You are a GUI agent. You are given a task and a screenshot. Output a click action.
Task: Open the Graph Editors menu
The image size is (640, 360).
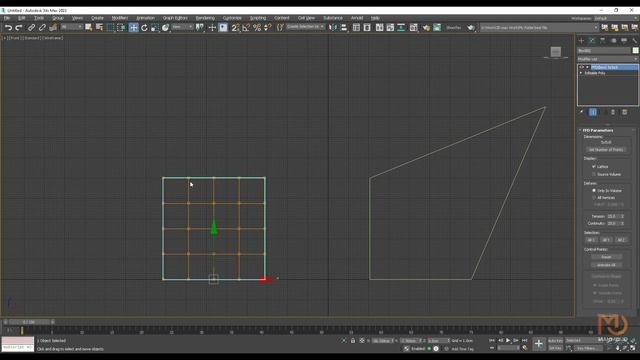click(175, 18)
